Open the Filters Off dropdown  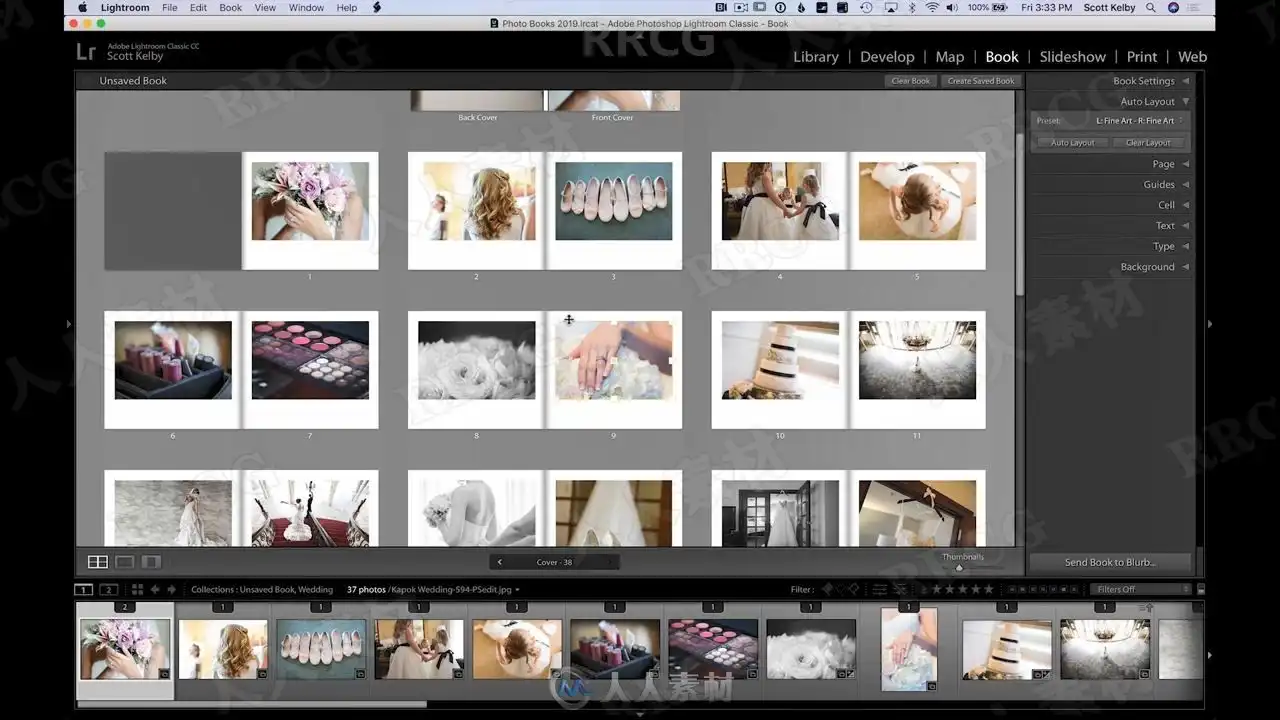click(1141, 590)
